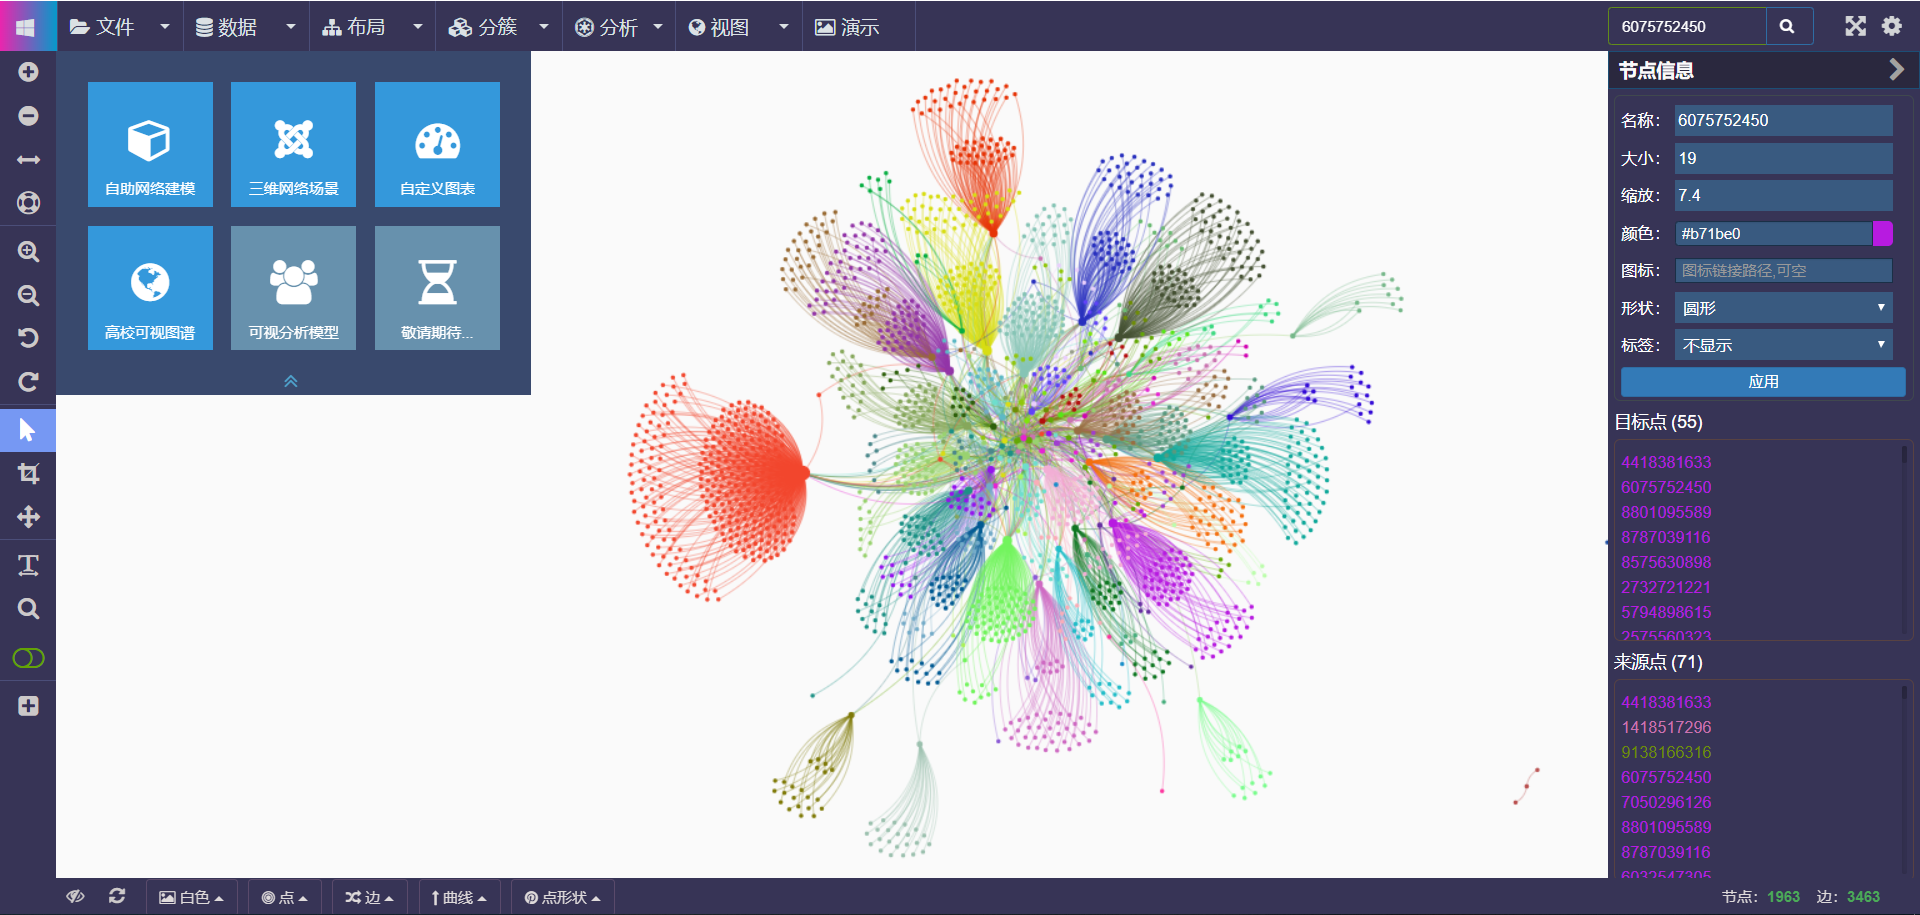Open 自助网络建模 modeling panel
This screenshot has width=1920, height=915.
click(x=150, y=144)
